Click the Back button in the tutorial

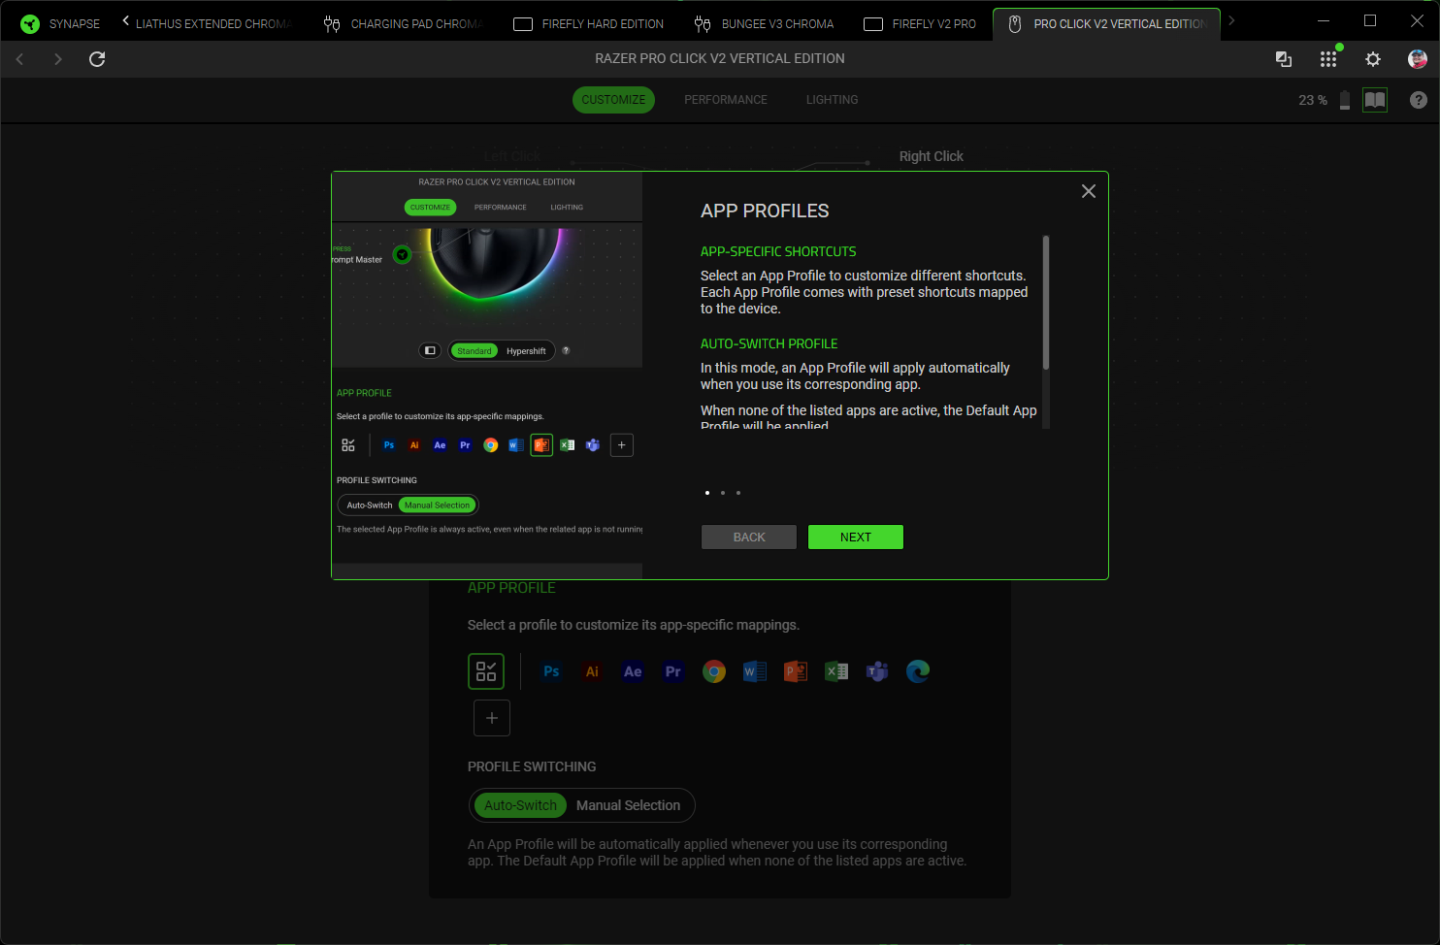click(x=749, y=537)
